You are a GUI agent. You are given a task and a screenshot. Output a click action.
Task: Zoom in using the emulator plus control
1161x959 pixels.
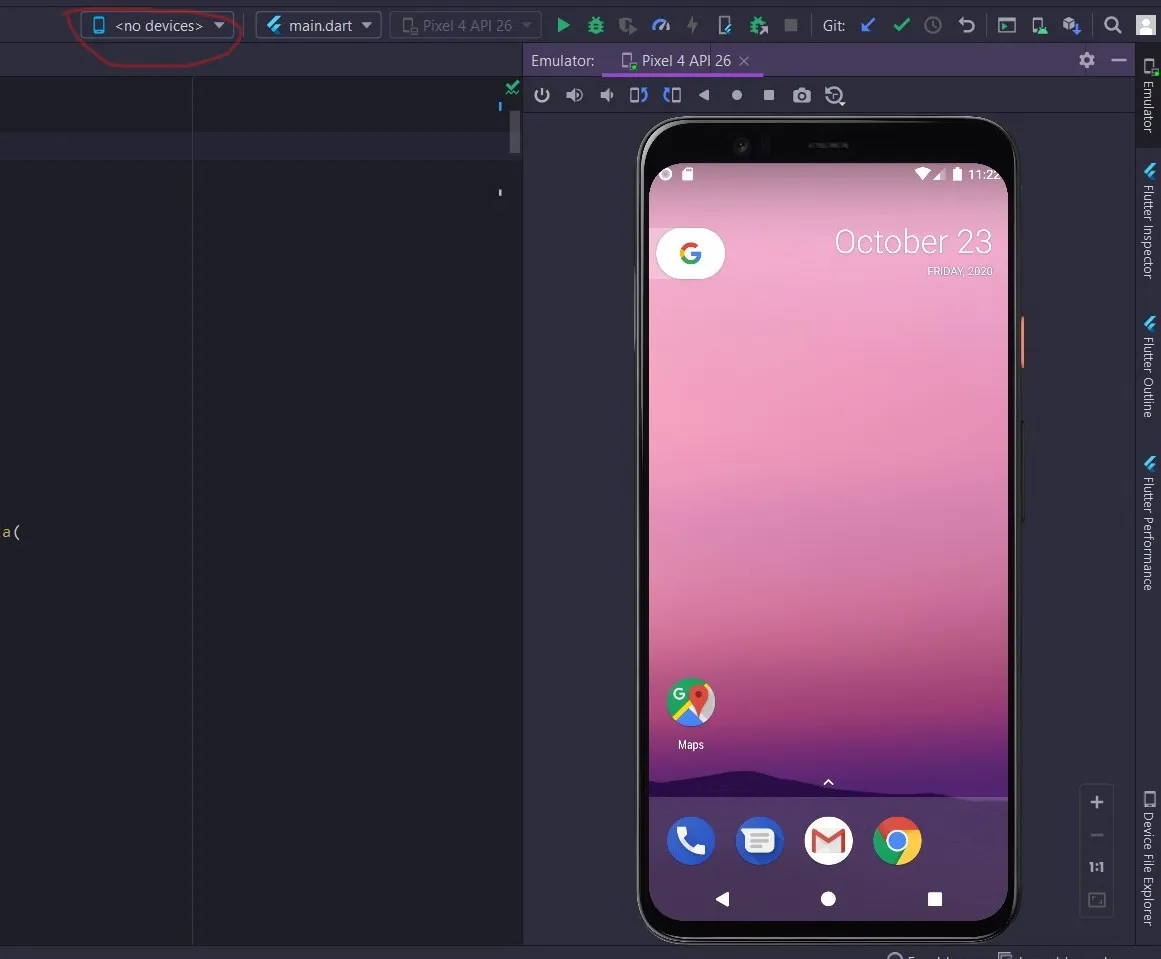click(x=1096, y=802)
